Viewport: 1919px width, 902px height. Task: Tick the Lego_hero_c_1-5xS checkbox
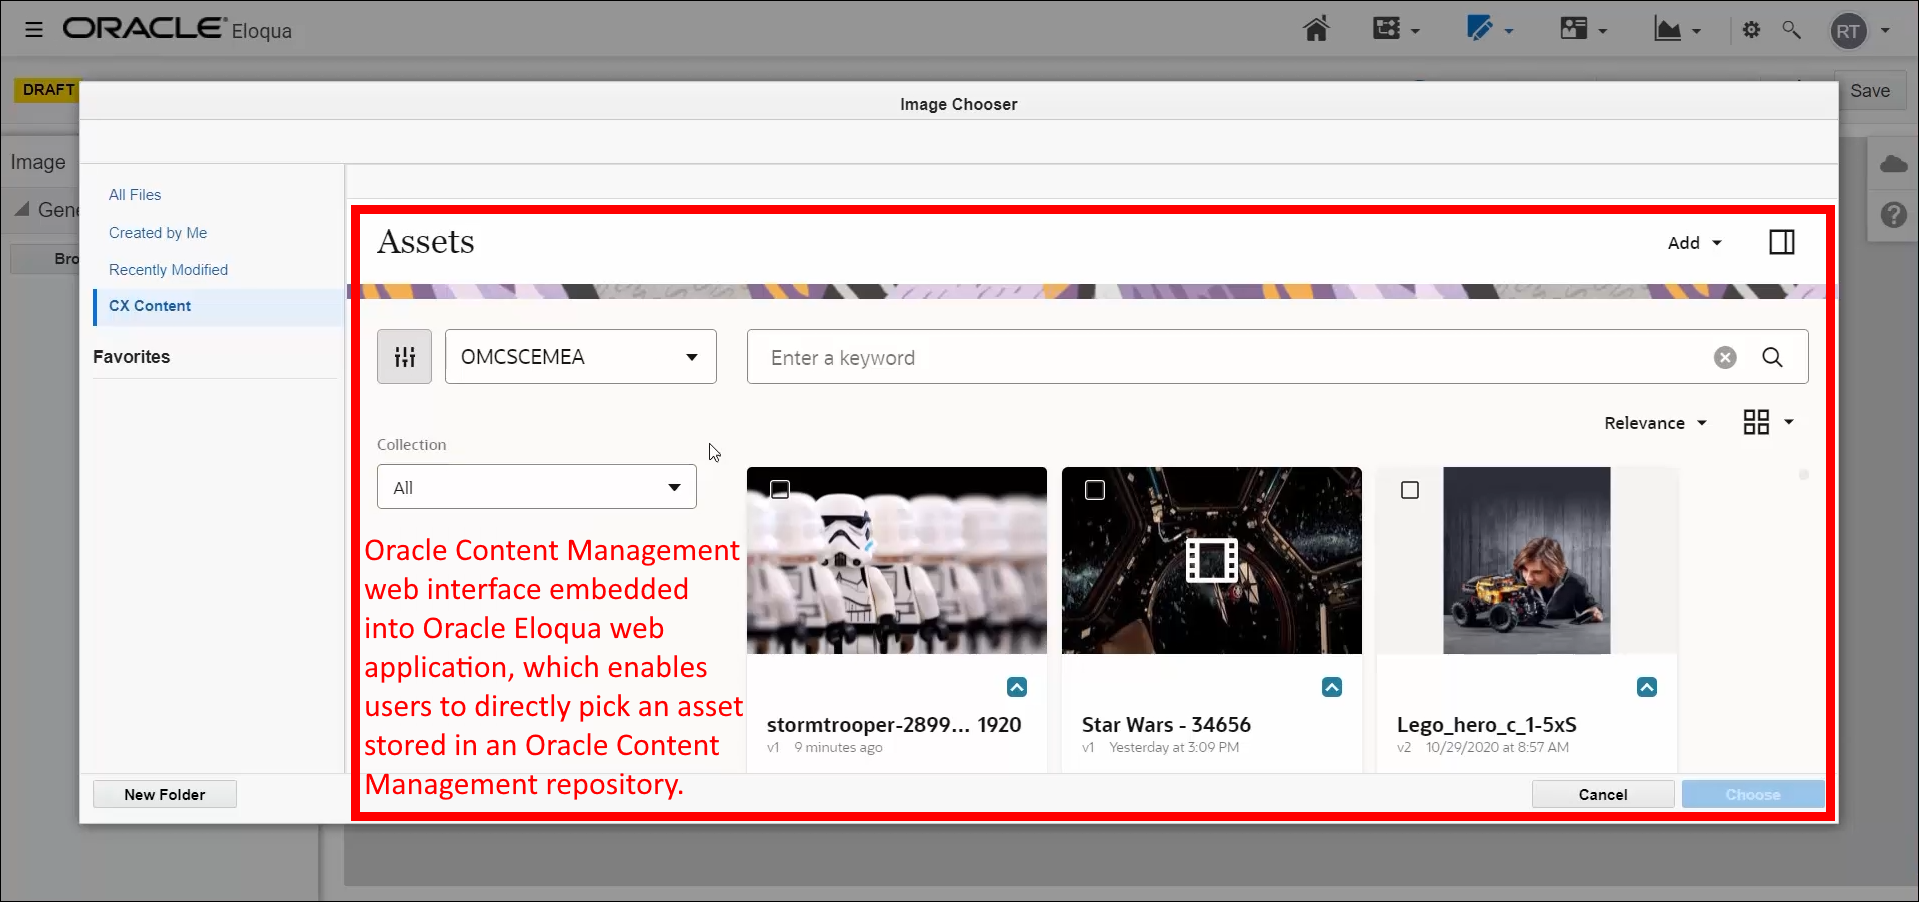[x=1410, y=490]
